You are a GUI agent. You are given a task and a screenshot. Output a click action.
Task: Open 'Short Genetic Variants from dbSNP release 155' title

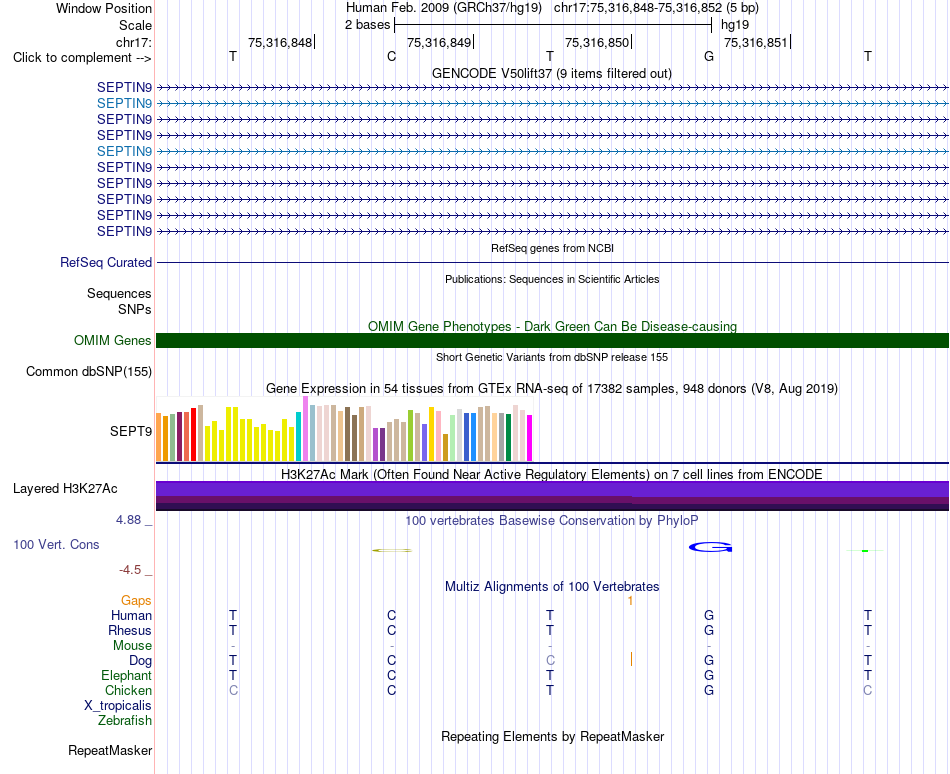(551, 357)
